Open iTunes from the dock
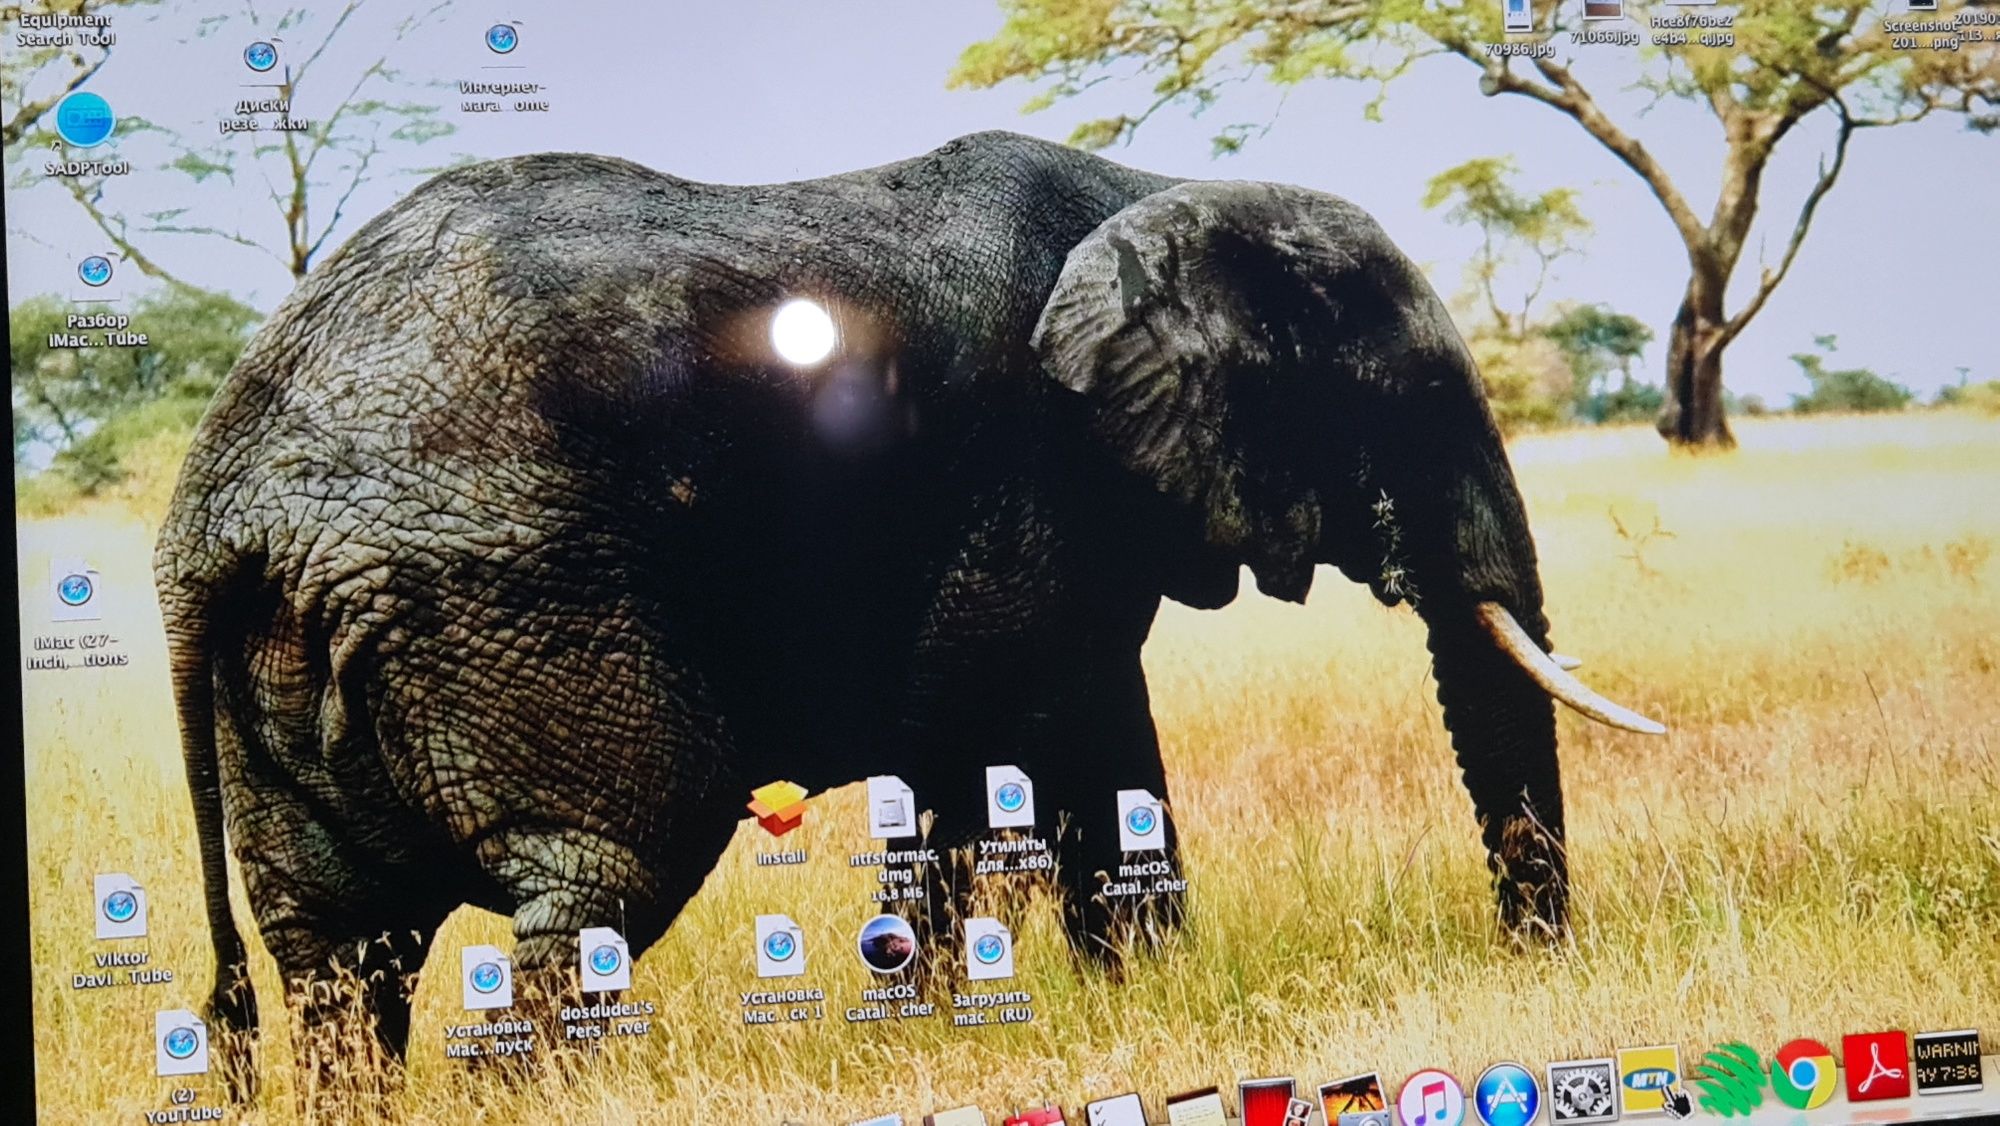The image size is (2000, 1126). coord(1431,1098)
